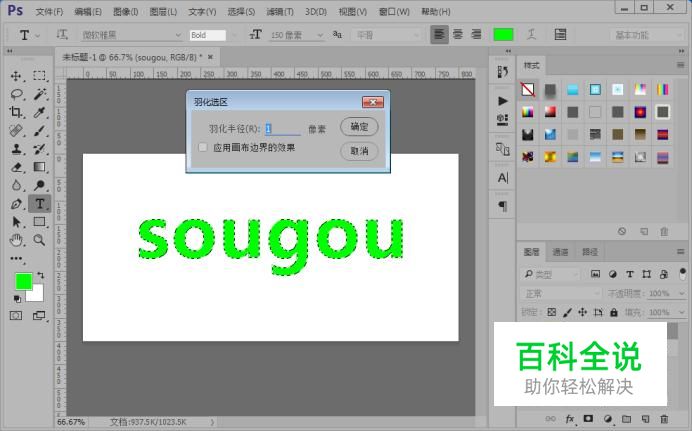
Task: Select the Clone Stamp tool
Action: (x=16, y=149)
